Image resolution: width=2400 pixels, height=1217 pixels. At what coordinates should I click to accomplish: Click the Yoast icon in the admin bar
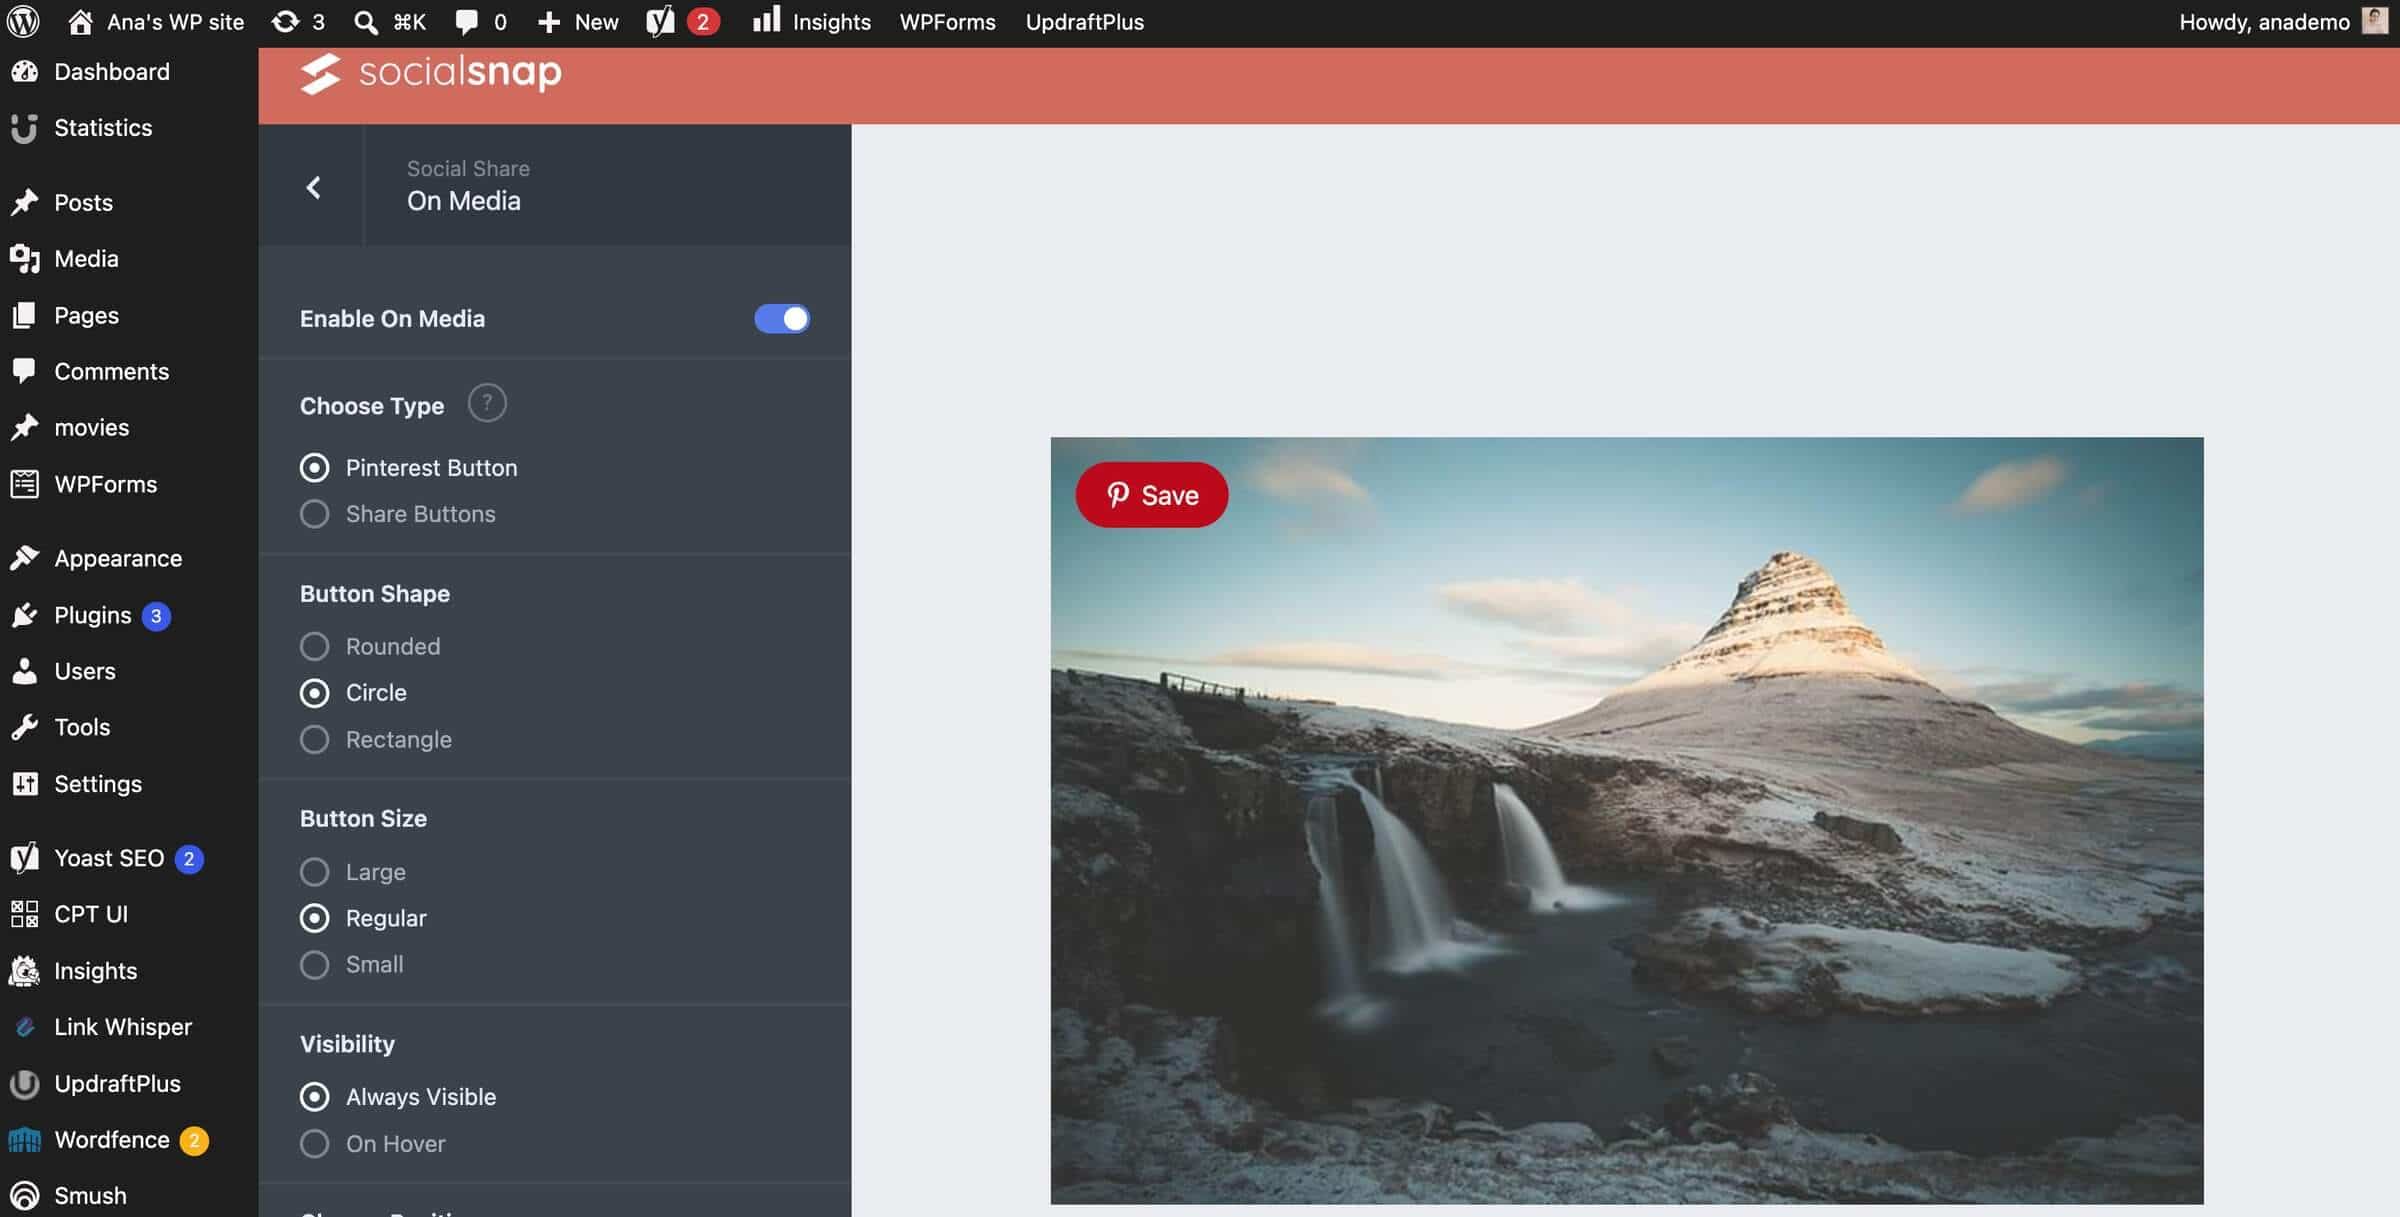pyautogui.click(x=660, y=22)
